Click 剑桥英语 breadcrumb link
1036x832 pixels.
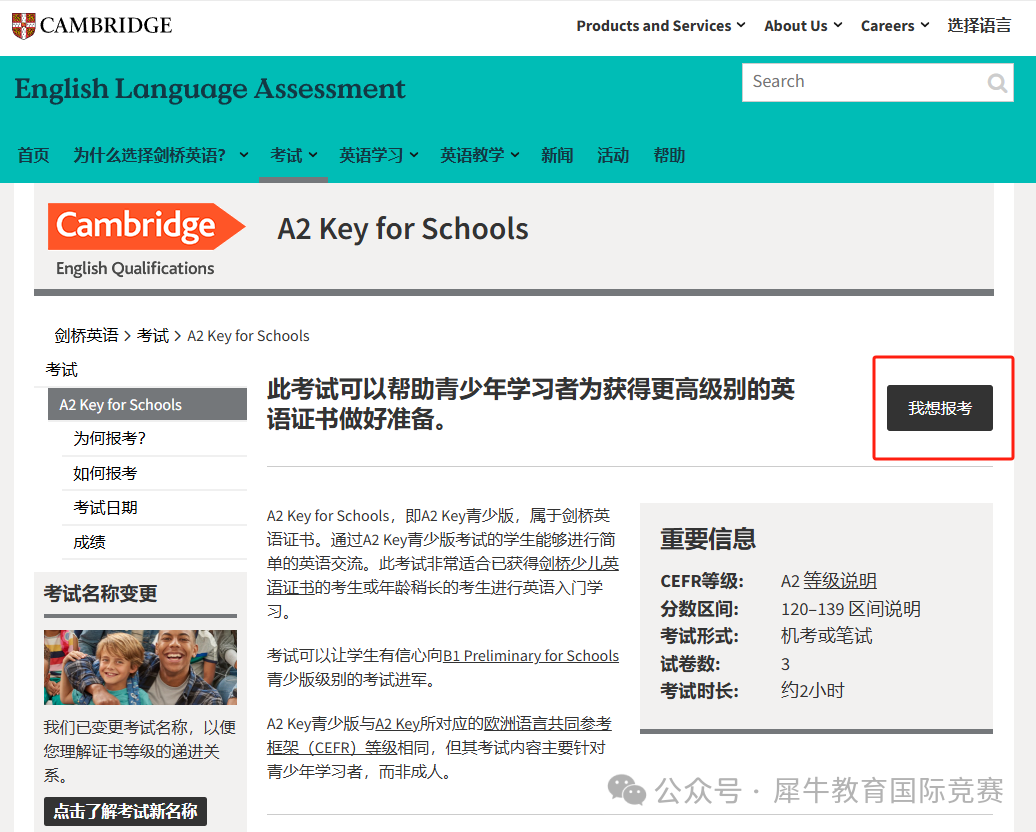coord(87,336)
